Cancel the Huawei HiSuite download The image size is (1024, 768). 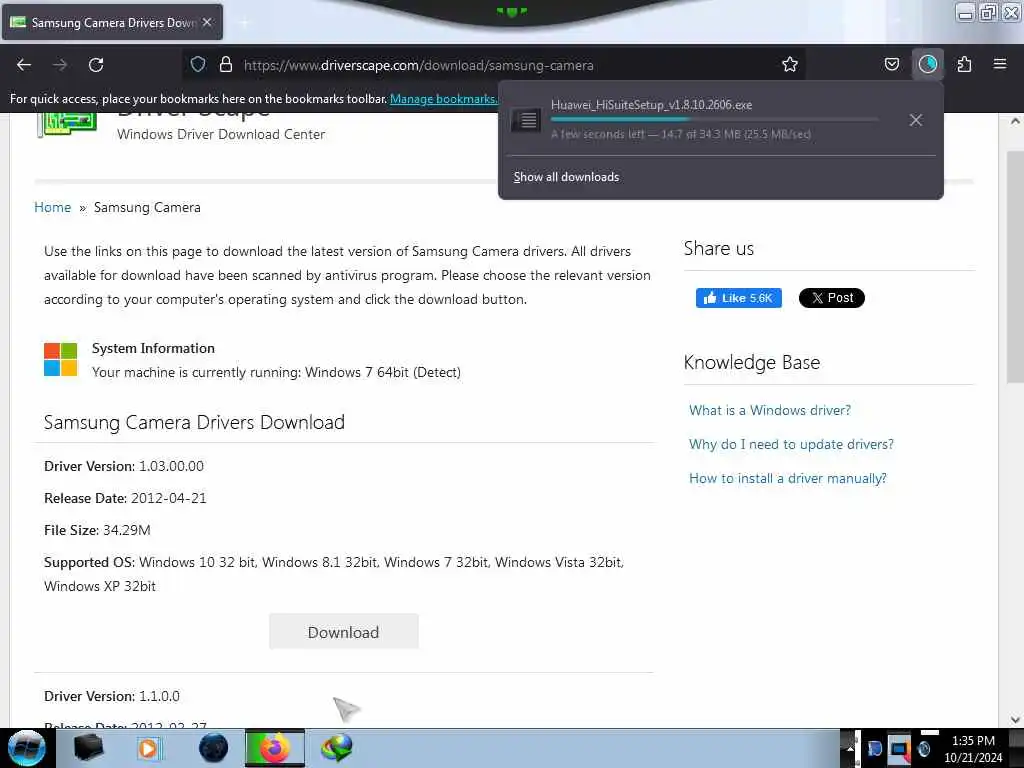pyautogui.click(x=916, y=120)
